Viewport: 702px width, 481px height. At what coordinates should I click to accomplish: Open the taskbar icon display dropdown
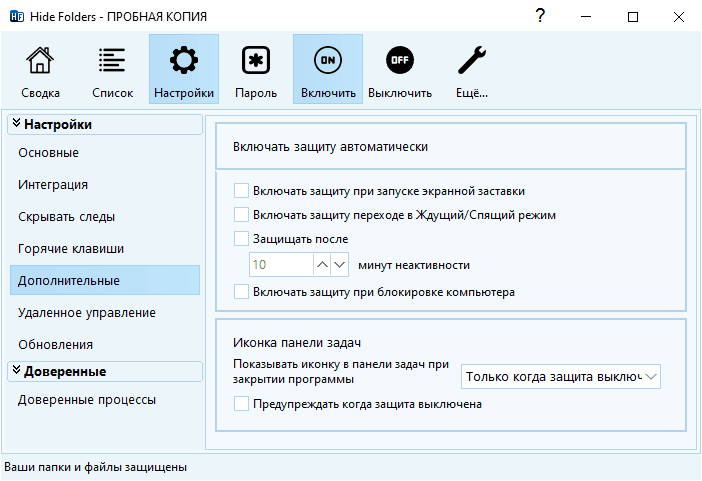pos(561,377)
